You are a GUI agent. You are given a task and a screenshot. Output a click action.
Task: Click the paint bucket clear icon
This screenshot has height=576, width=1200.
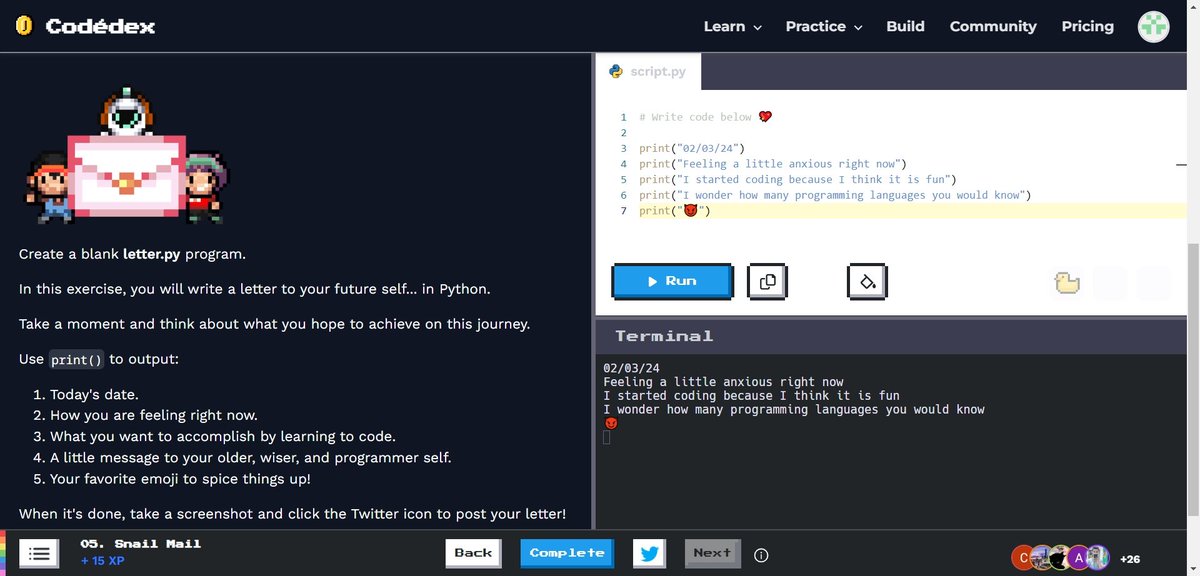point(867,282)
